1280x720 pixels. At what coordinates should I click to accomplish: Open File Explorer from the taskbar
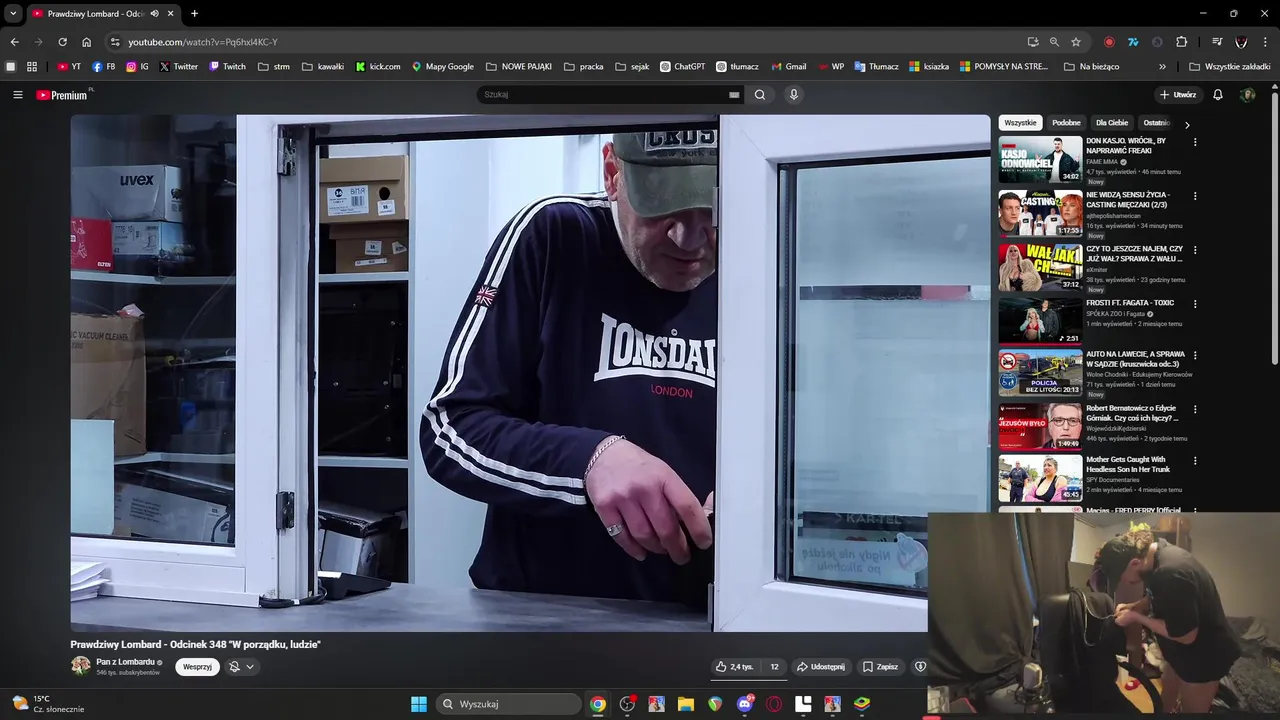pyautogui.click(x=686, y=704)
